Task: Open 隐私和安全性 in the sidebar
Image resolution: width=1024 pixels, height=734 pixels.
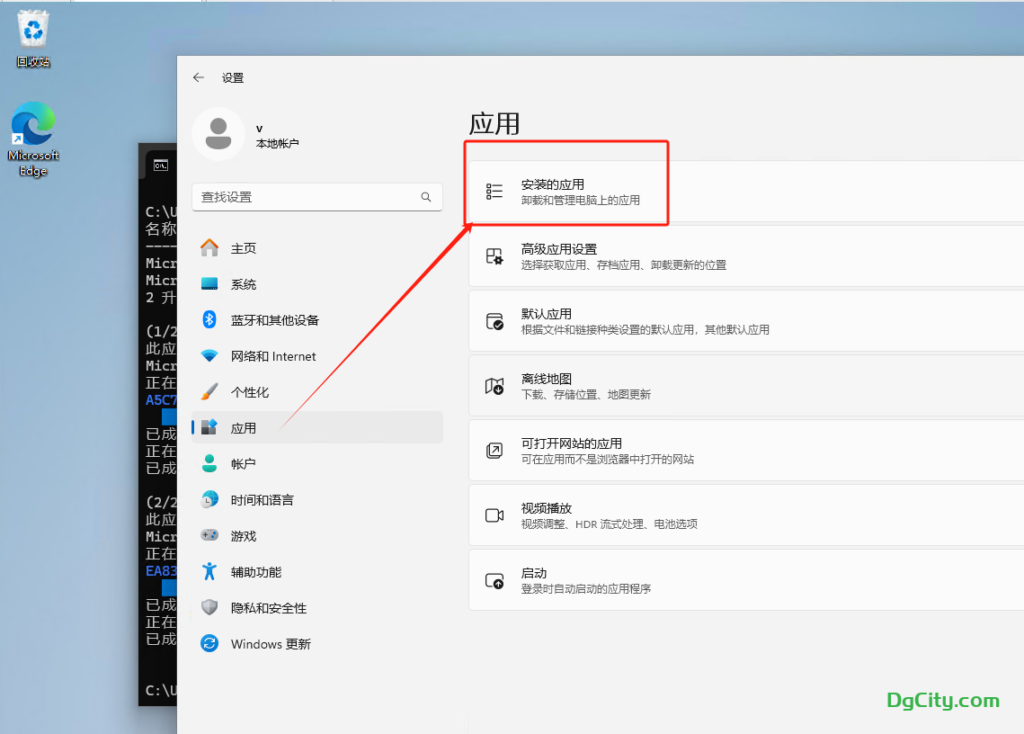Action: click(x=268, y=608)
